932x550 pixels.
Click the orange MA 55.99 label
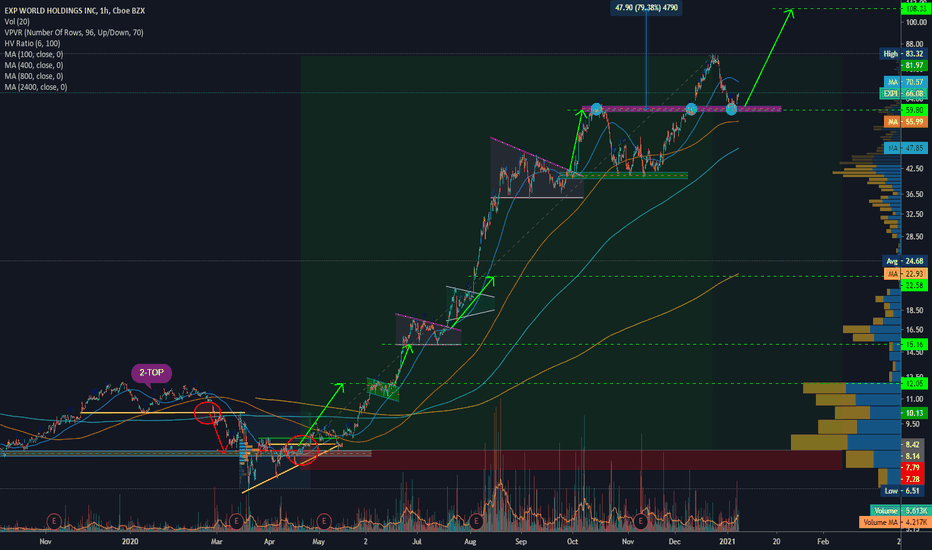tap(906, 121)
